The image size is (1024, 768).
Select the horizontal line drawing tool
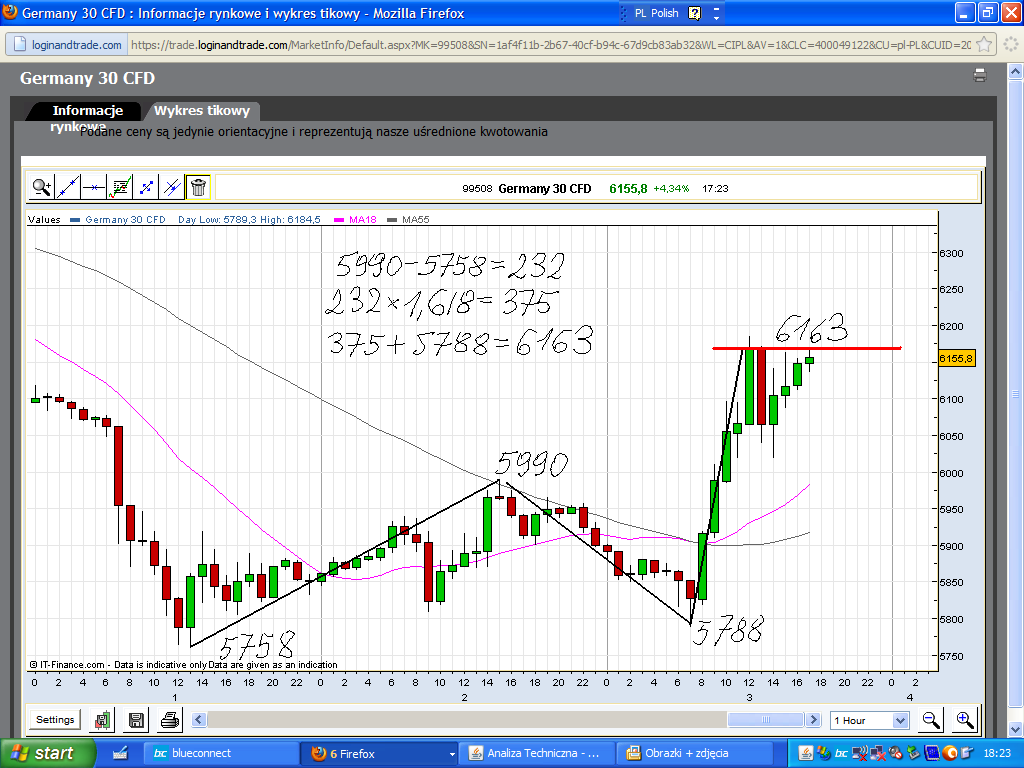pos(94,187)
